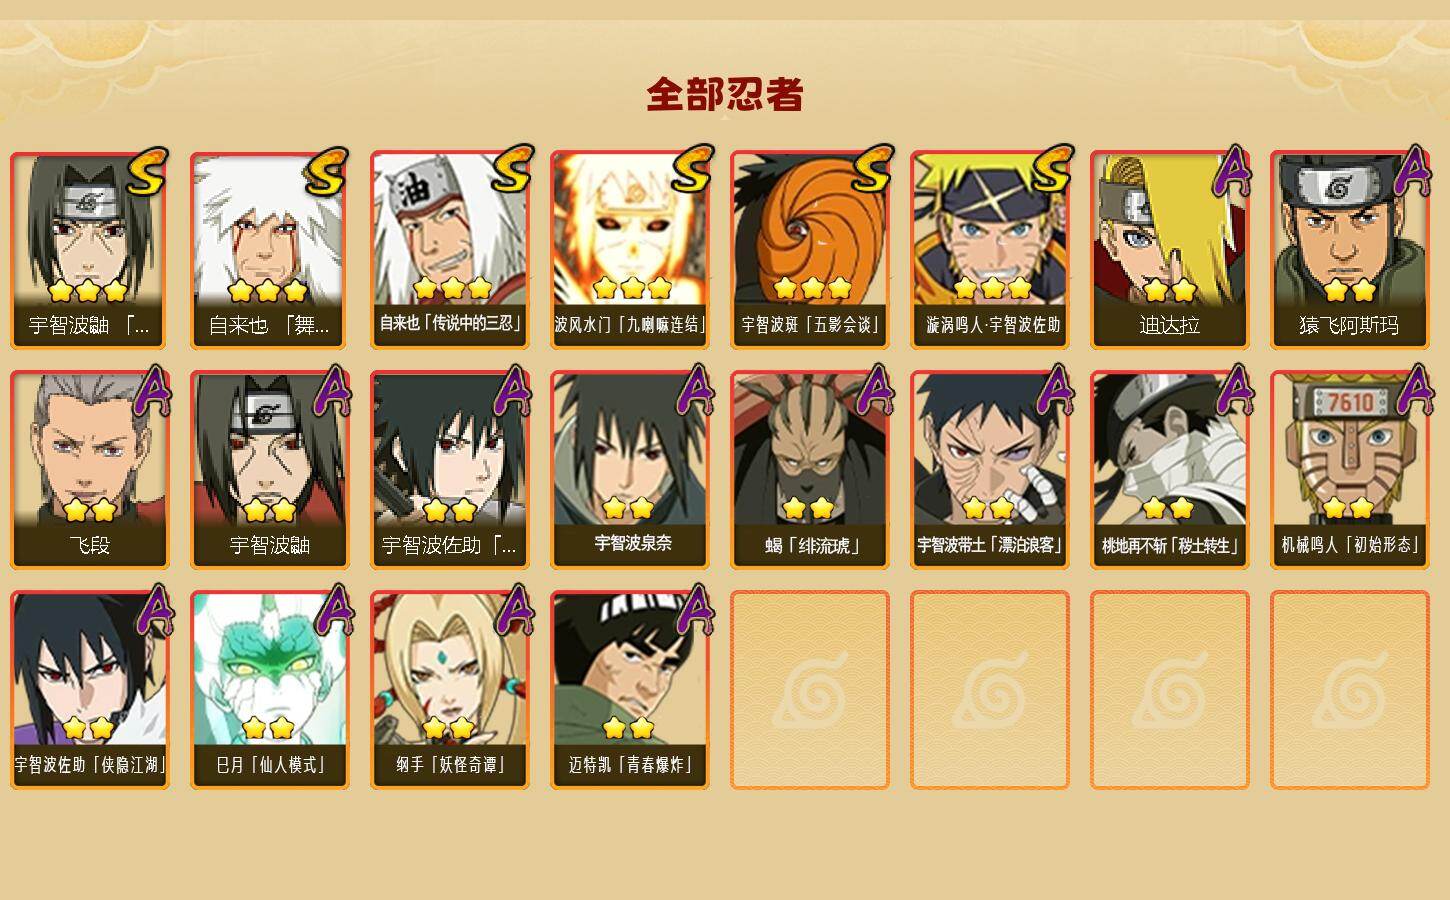
Task: Select the 宇智波泉奈 card
Action: point(630,470)
